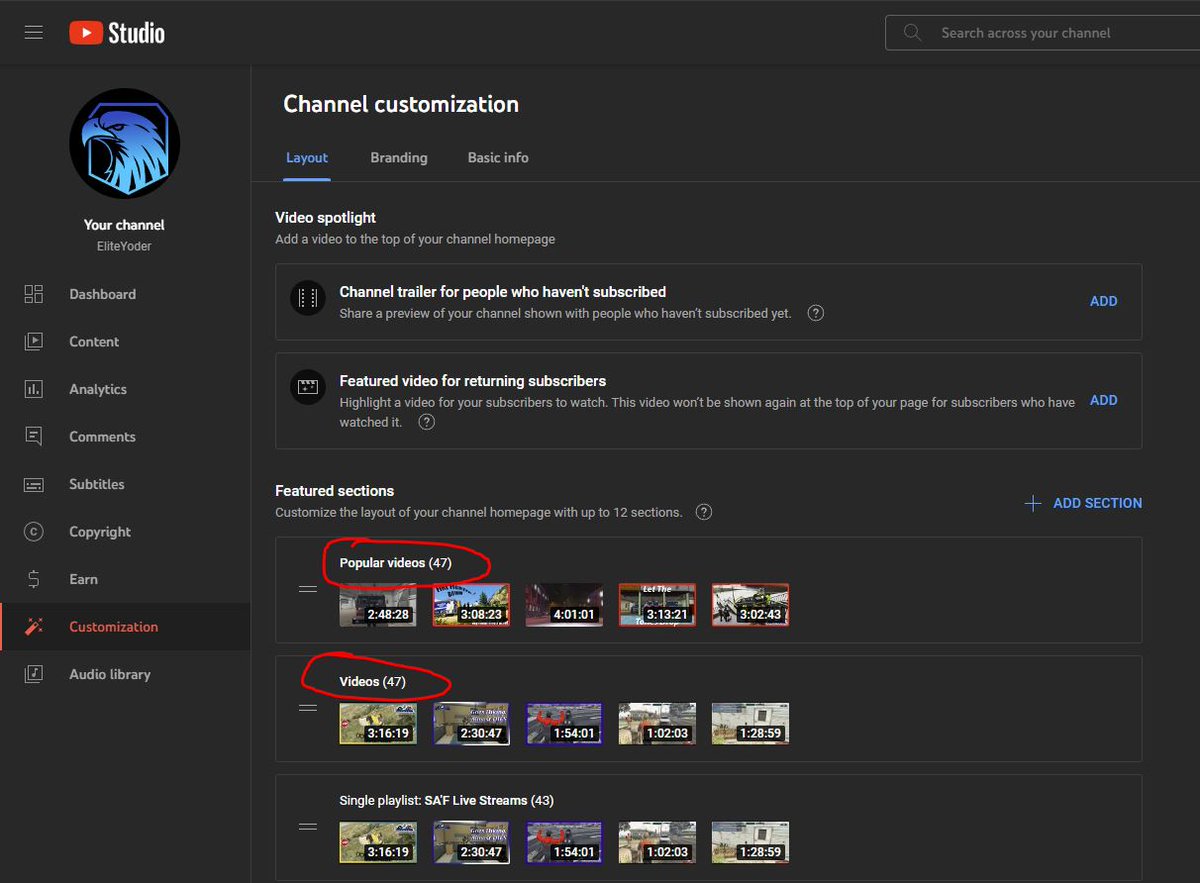Open the EliteYoder channel avatar
This screenshot has height=883, width=1200.
[x=125, y=143]
